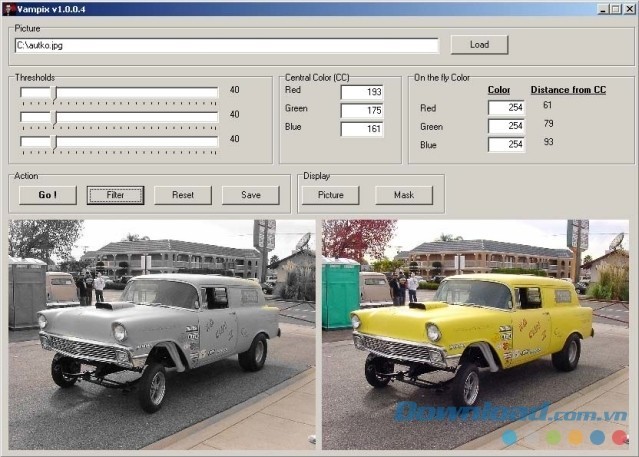Click the middle threshold slider track

point(136,117)
